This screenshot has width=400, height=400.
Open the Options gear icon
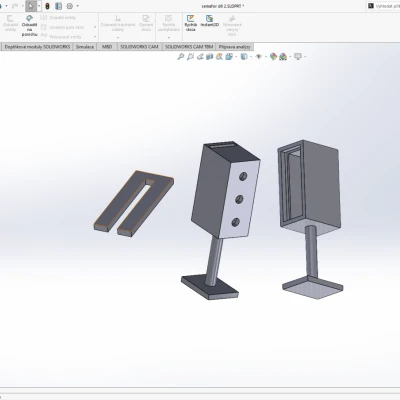click(69, 6)
